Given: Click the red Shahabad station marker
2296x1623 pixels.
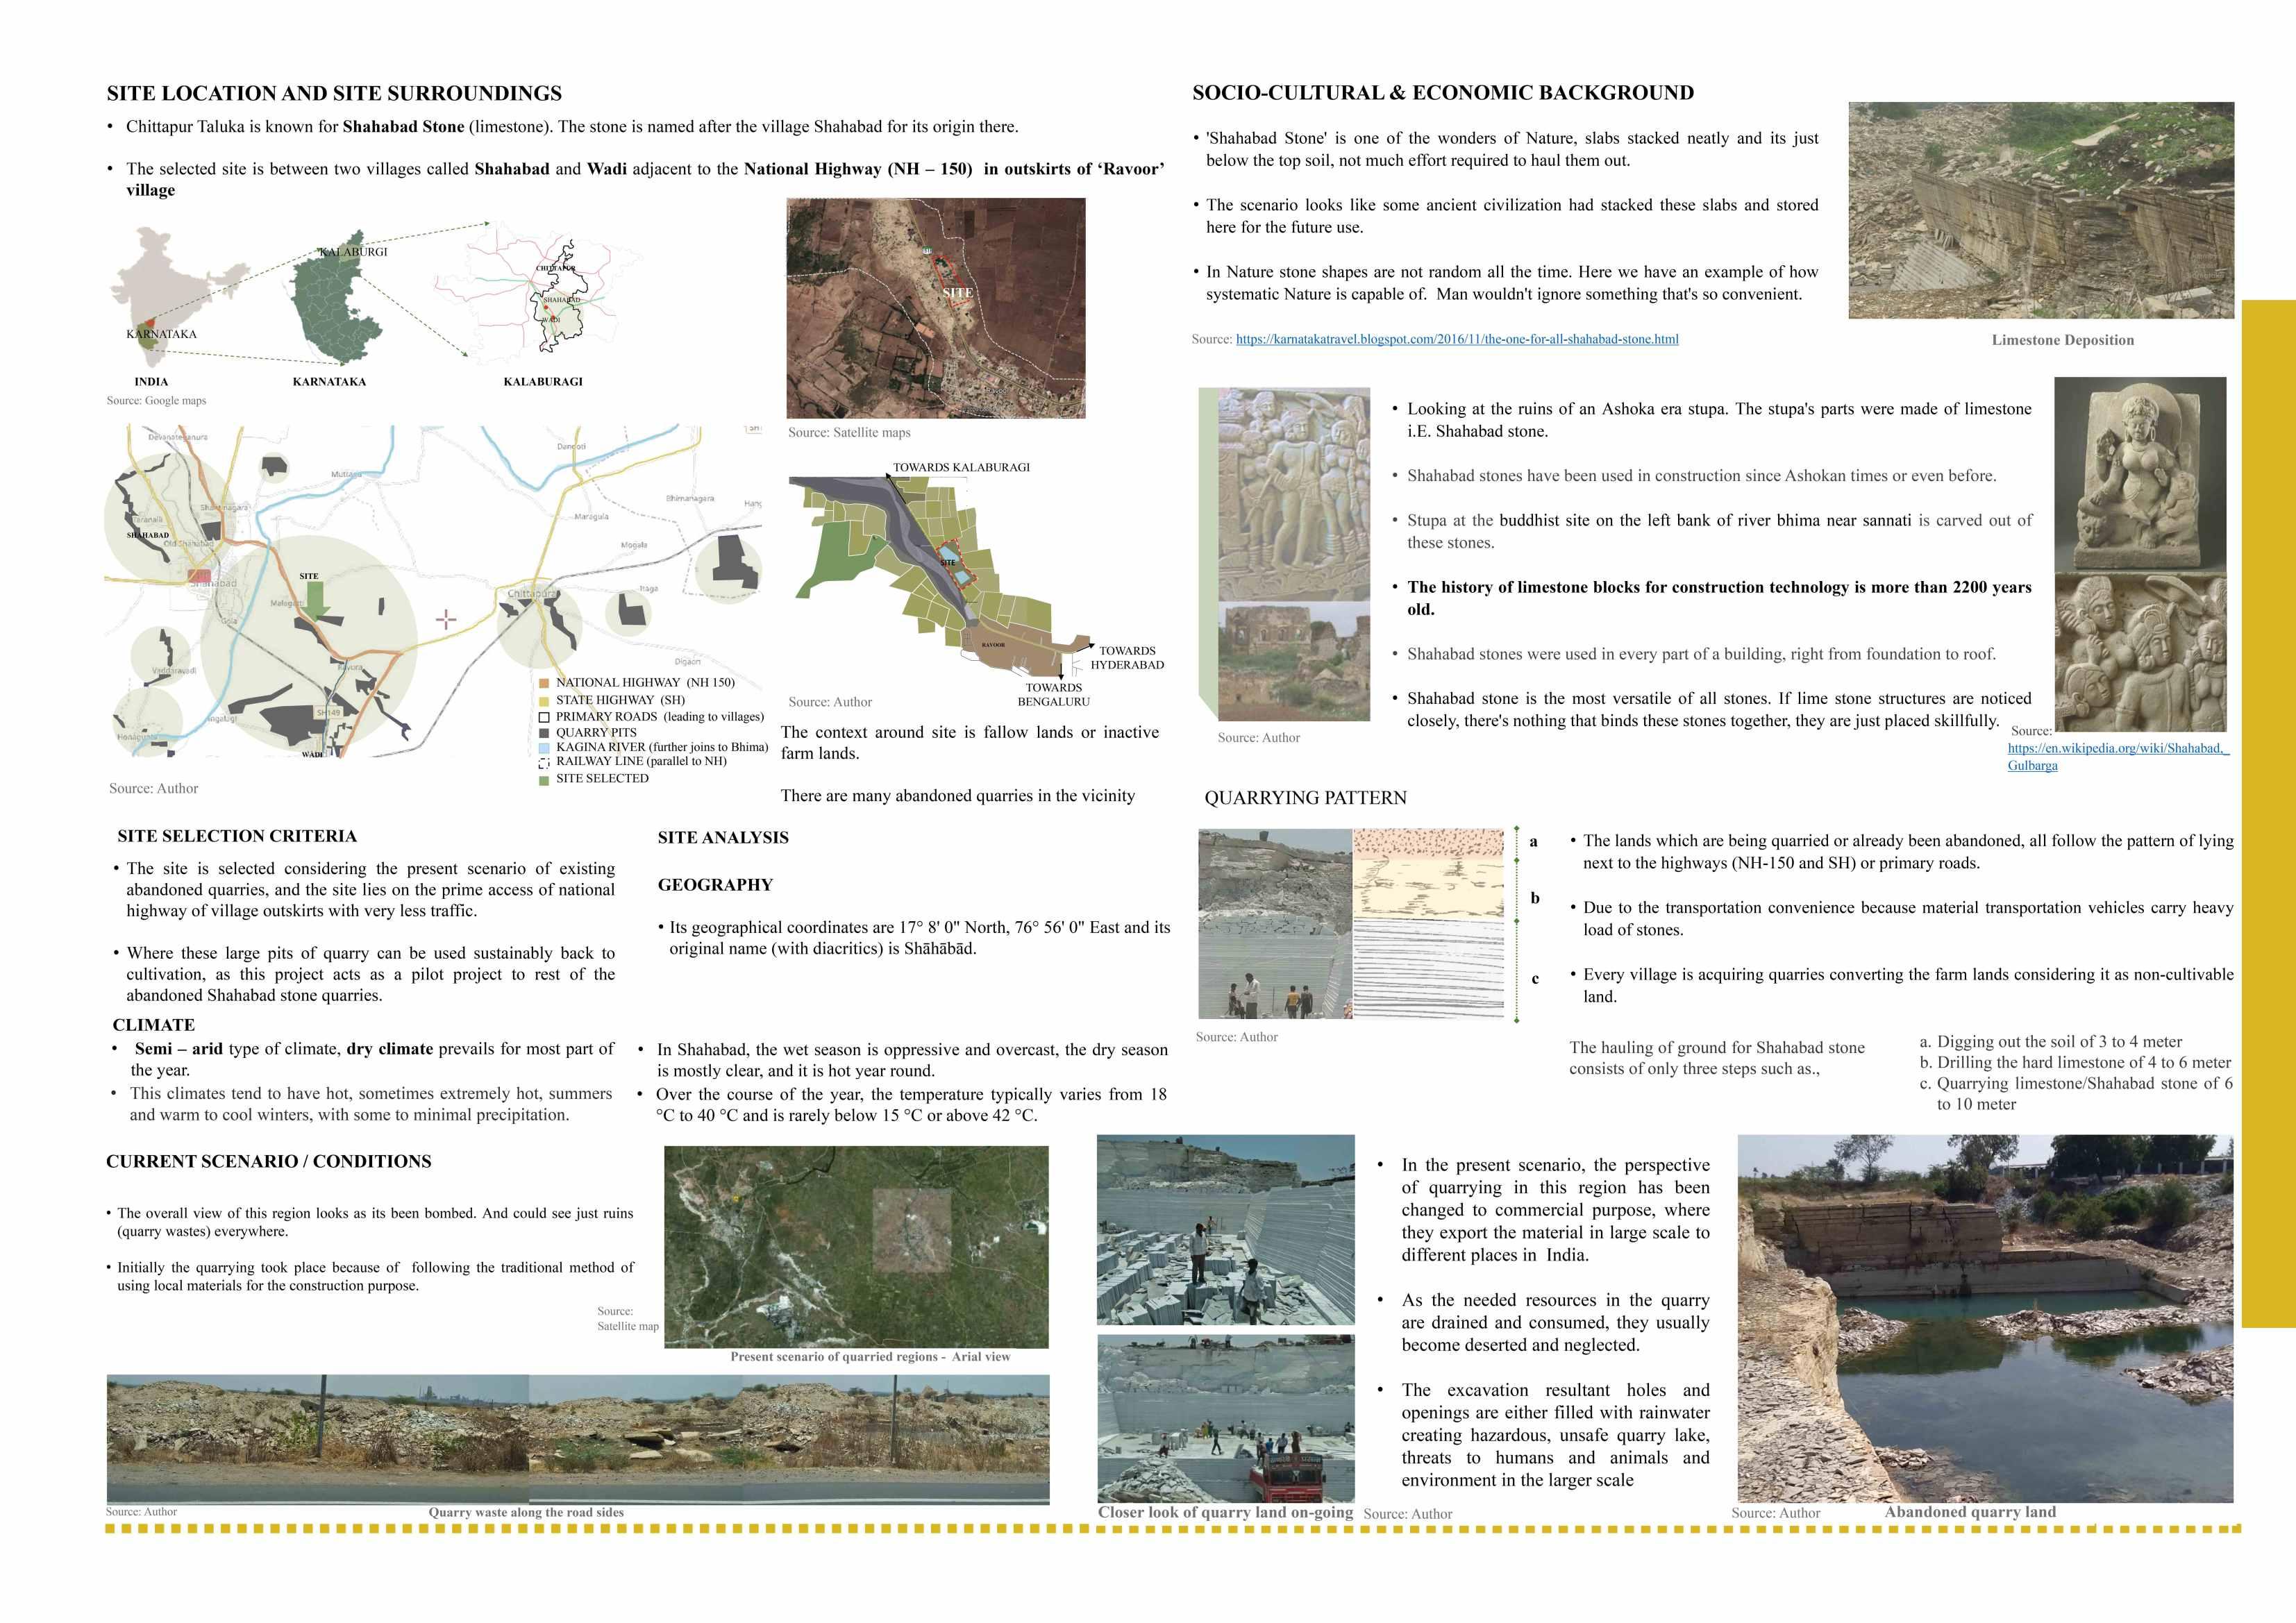Looking at the screenshot, I should point(199,576).
